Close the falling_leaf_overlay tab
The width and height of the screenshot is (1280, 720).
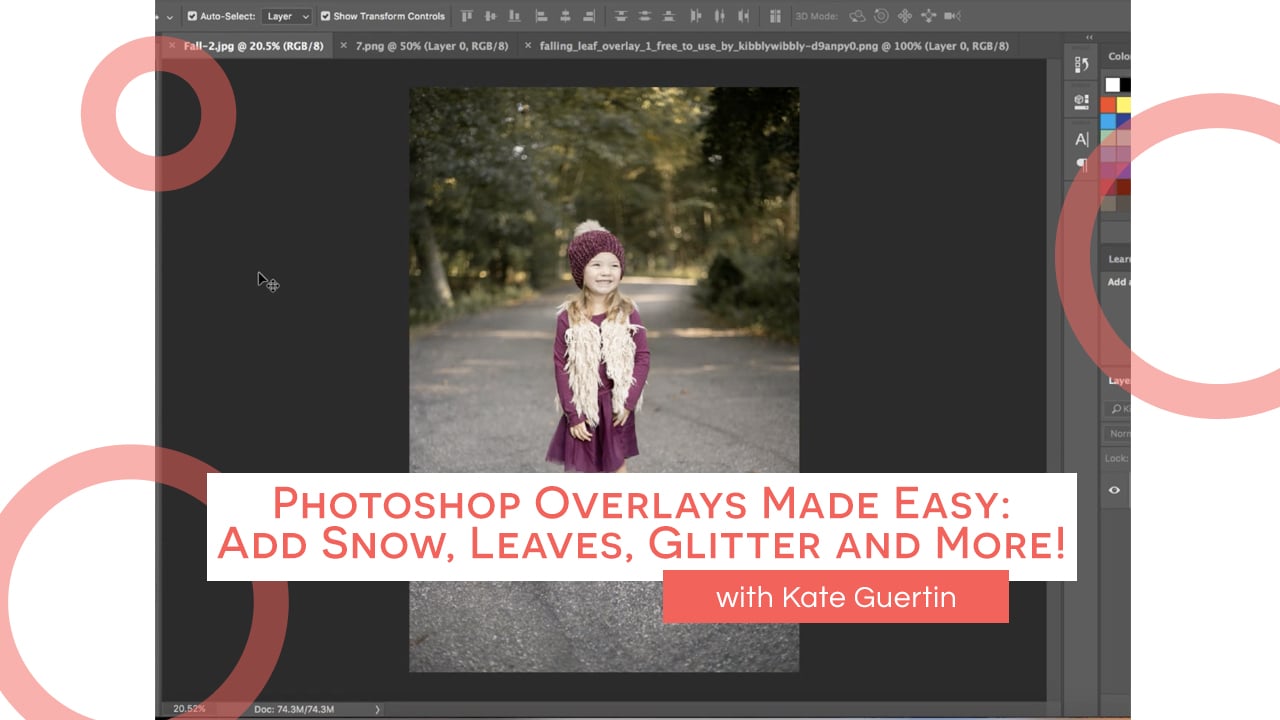coord(528,46)
